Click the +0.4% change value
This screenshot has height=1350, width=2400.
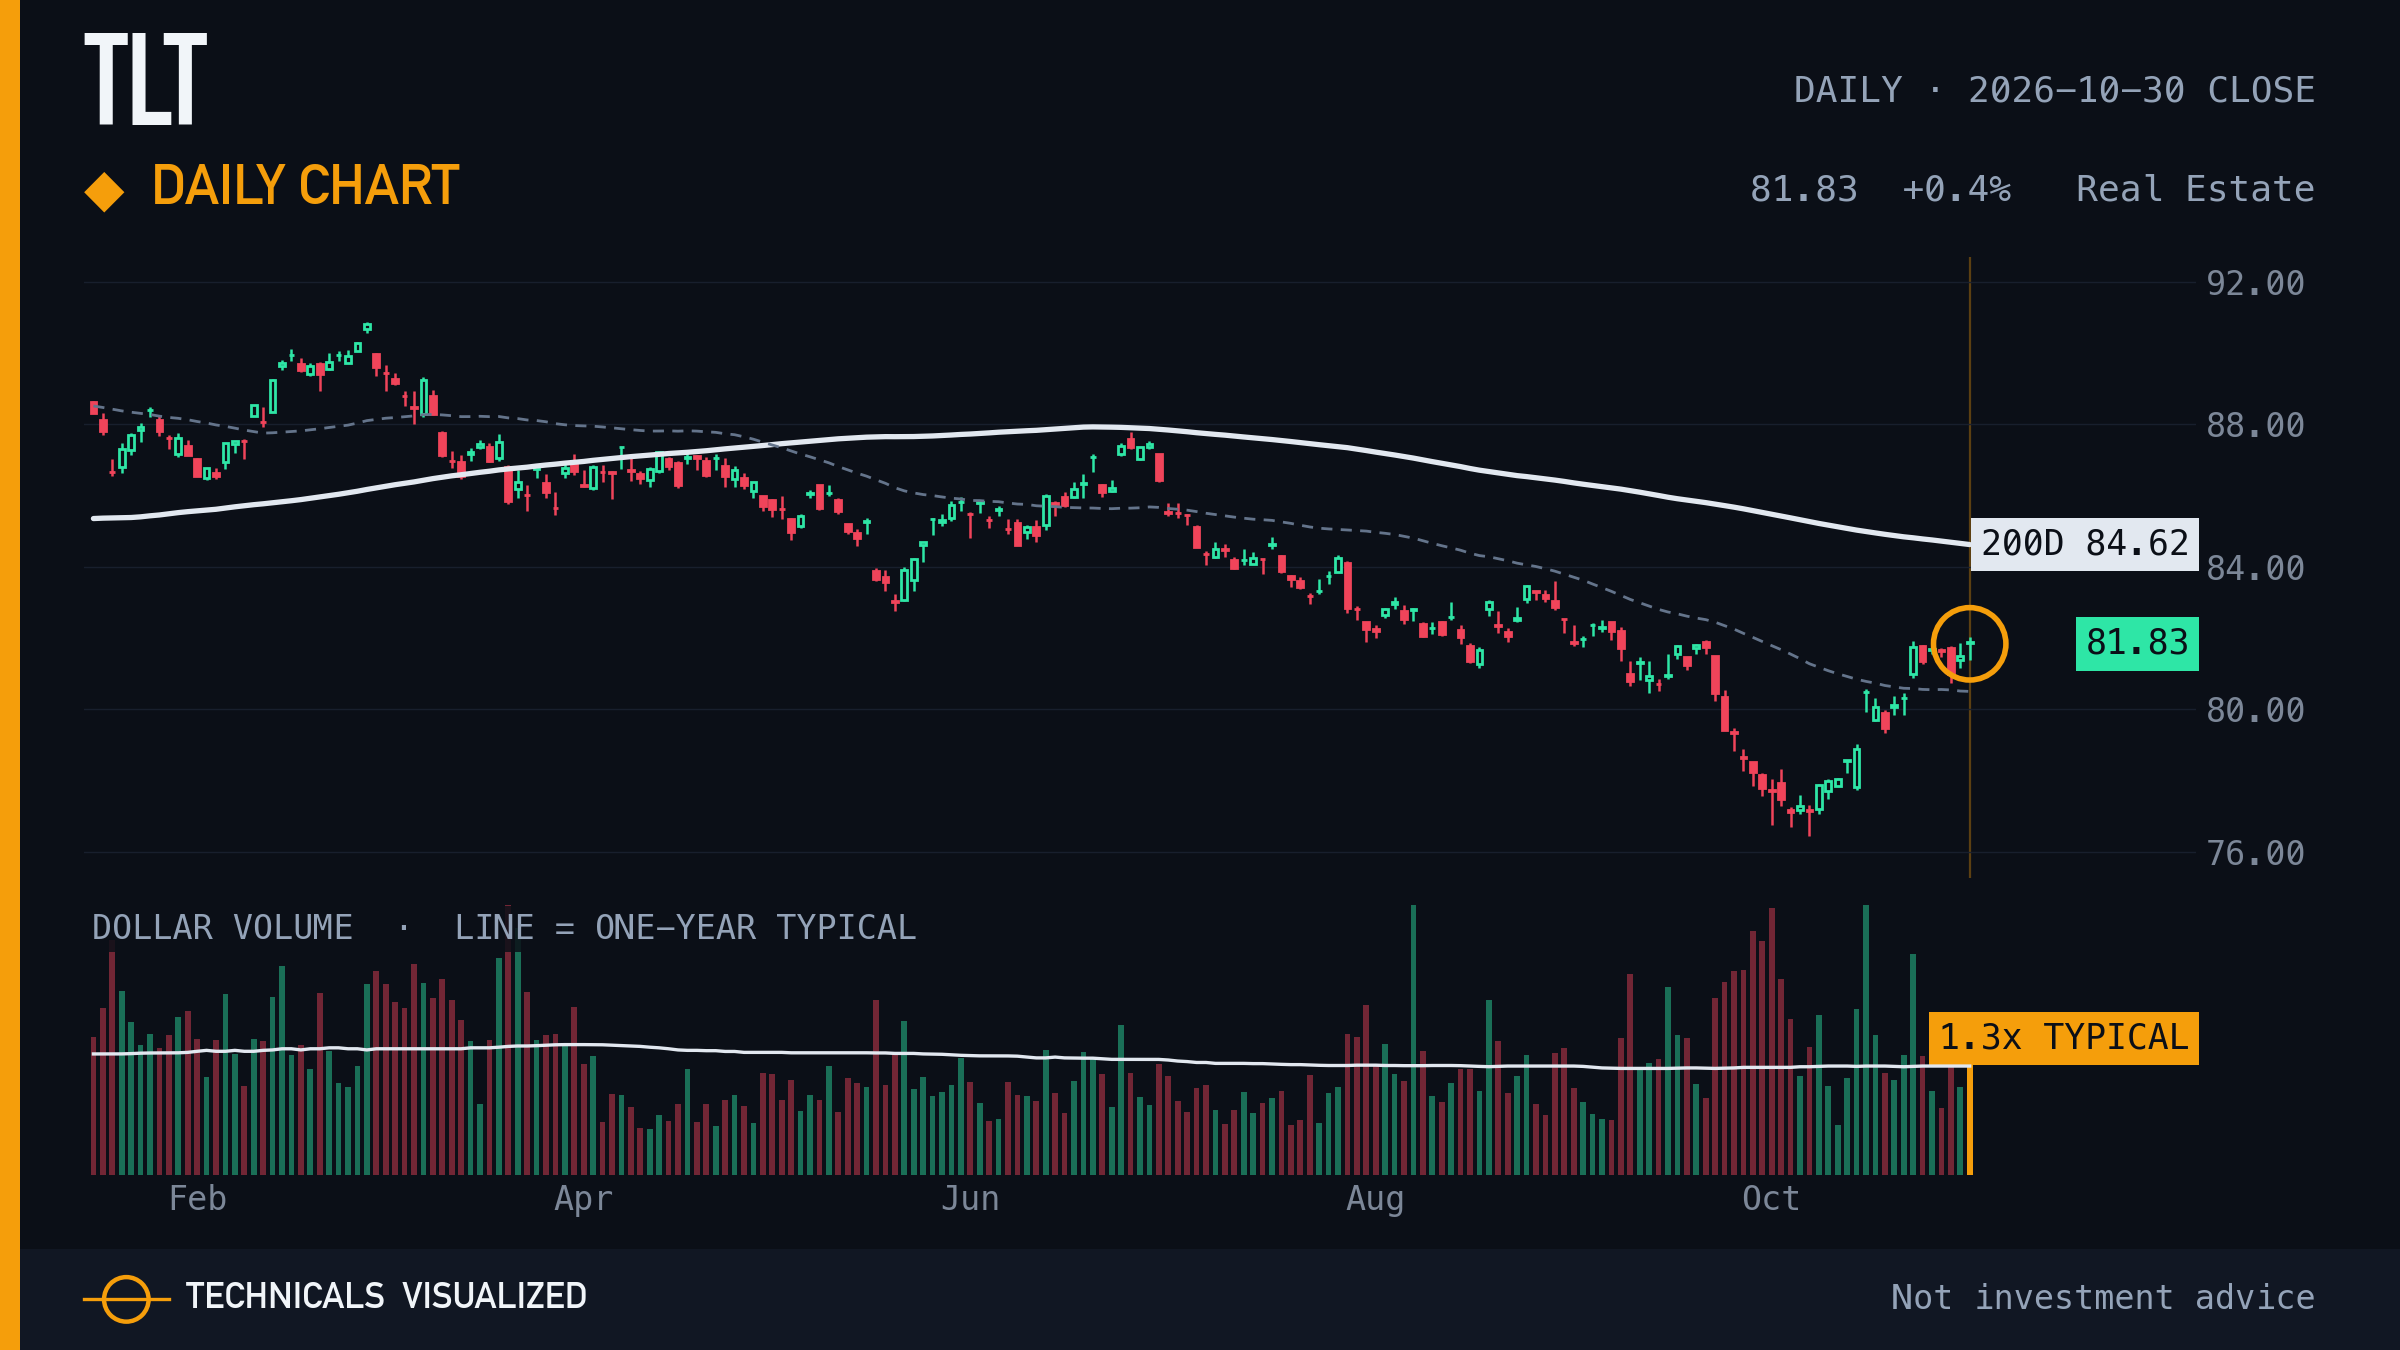click(1956, 189)
